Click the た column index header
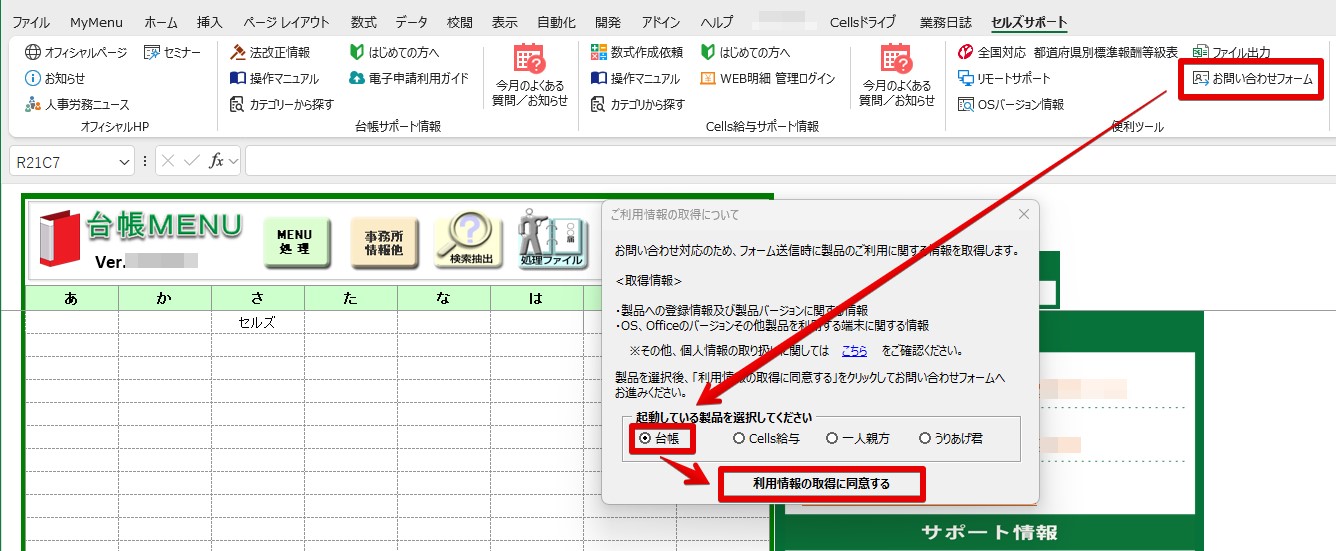This screenshot has width=1336, height=551. click(x=351, y=297)
